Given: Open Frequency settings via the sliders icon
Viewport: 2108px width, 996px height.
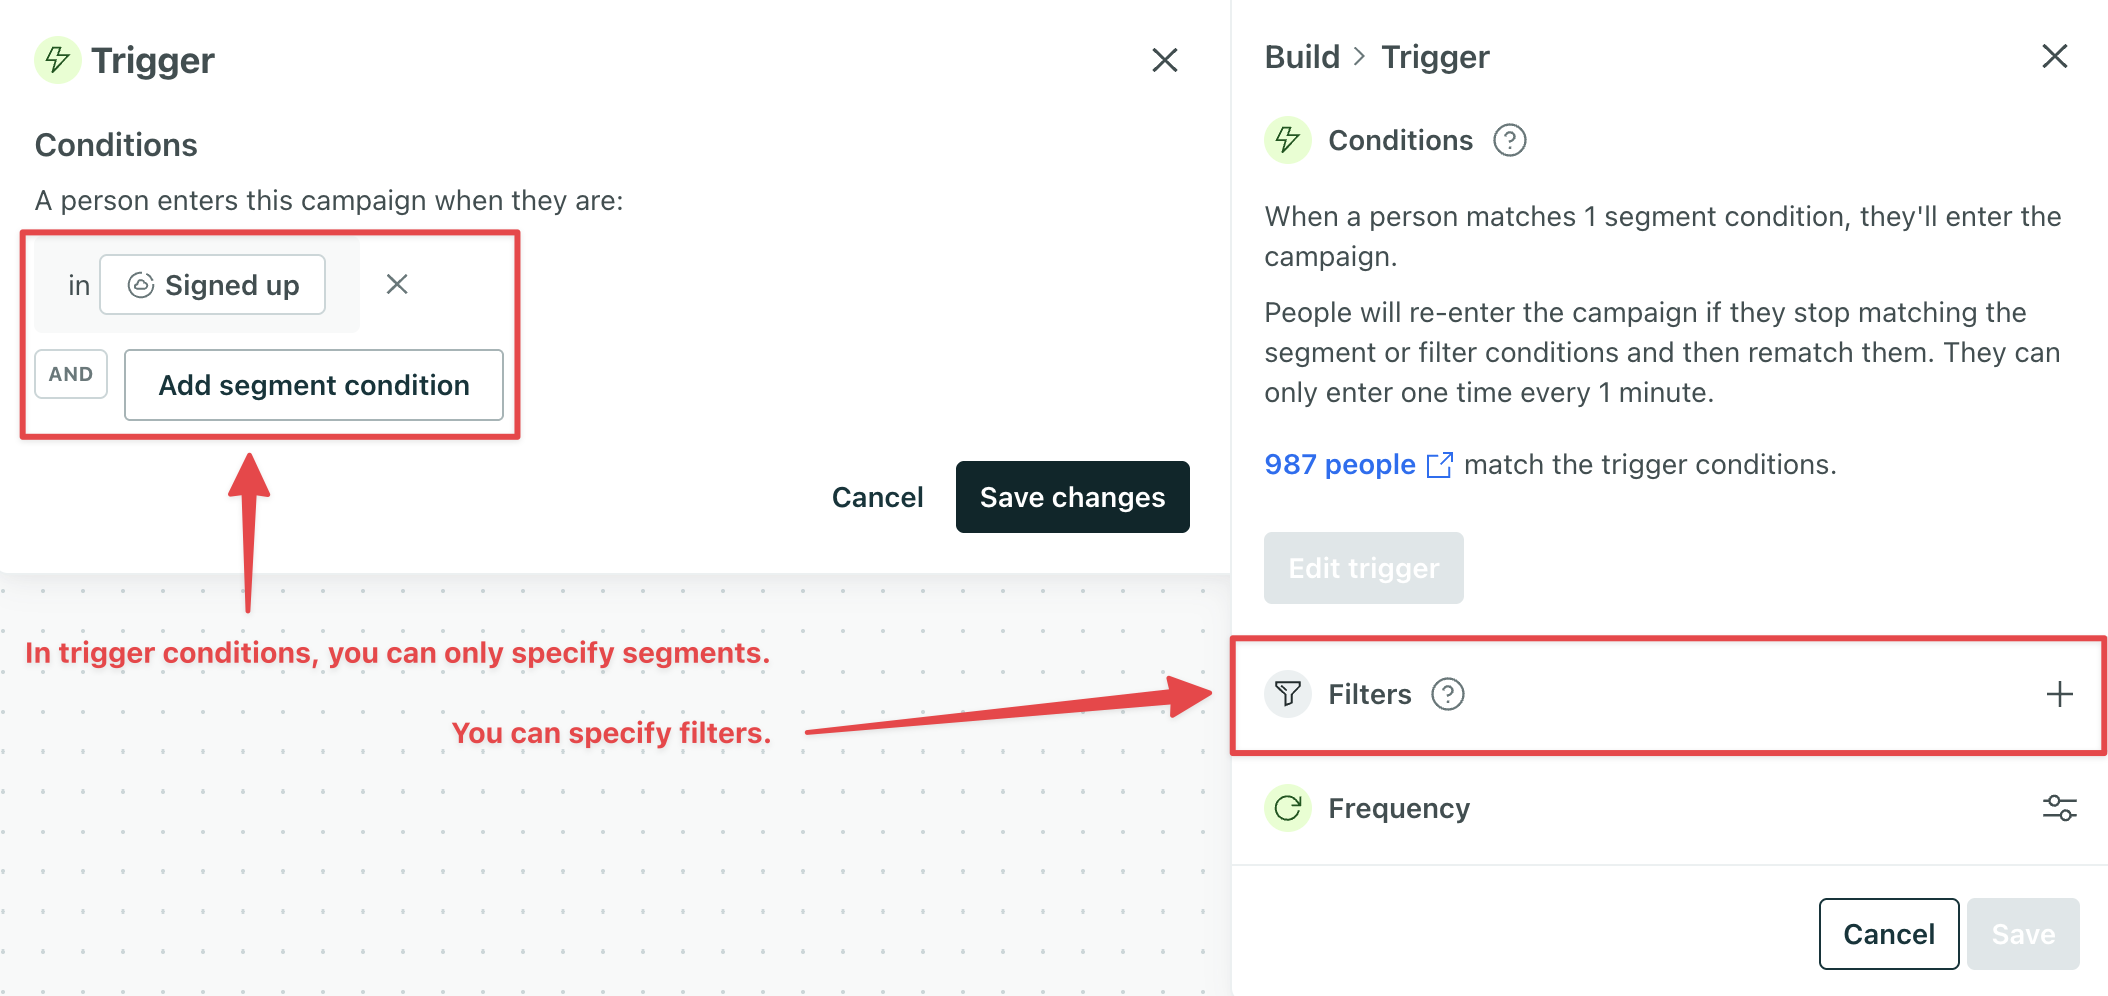Looking at the screenshot, I should point(2060,807).
